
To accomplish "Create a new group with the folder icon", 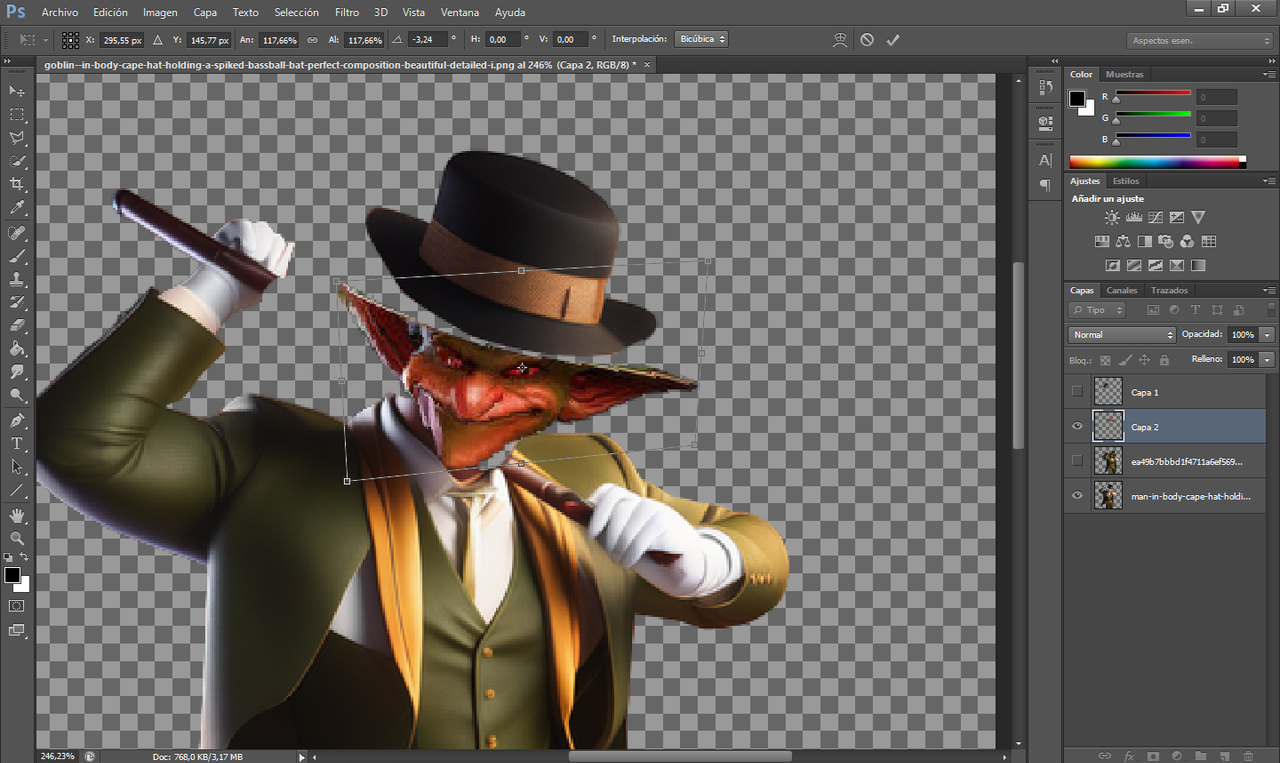I will (x=1200, y=756).
